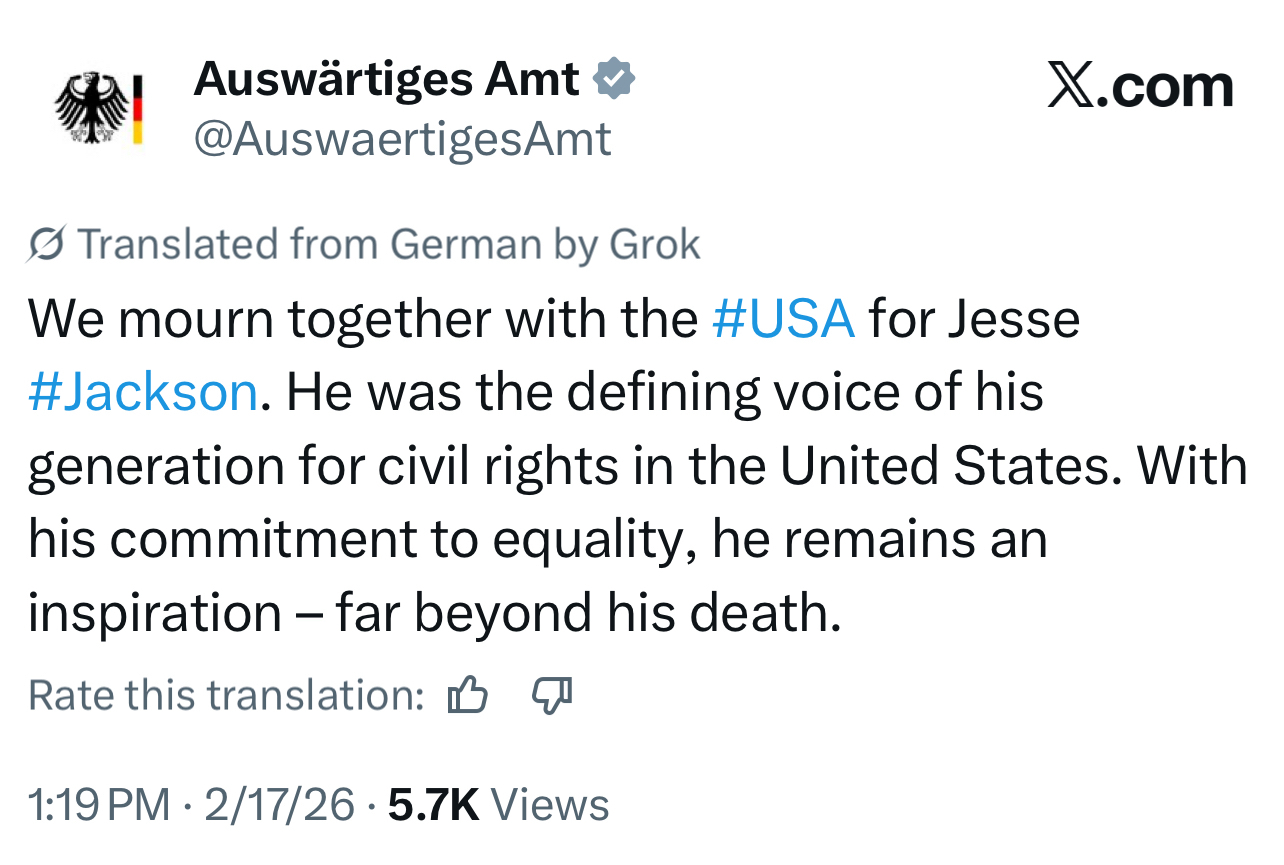Open the #USA hashtag
1284x865 pixels.
click(783, 319)
